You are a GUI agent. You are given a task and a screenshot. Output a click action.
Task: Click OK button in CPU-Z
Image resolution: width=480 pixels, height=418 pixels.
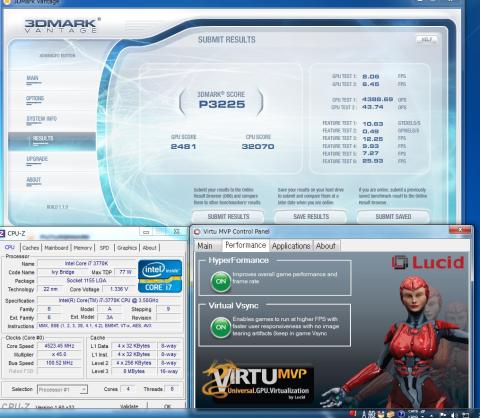point(167,406)
